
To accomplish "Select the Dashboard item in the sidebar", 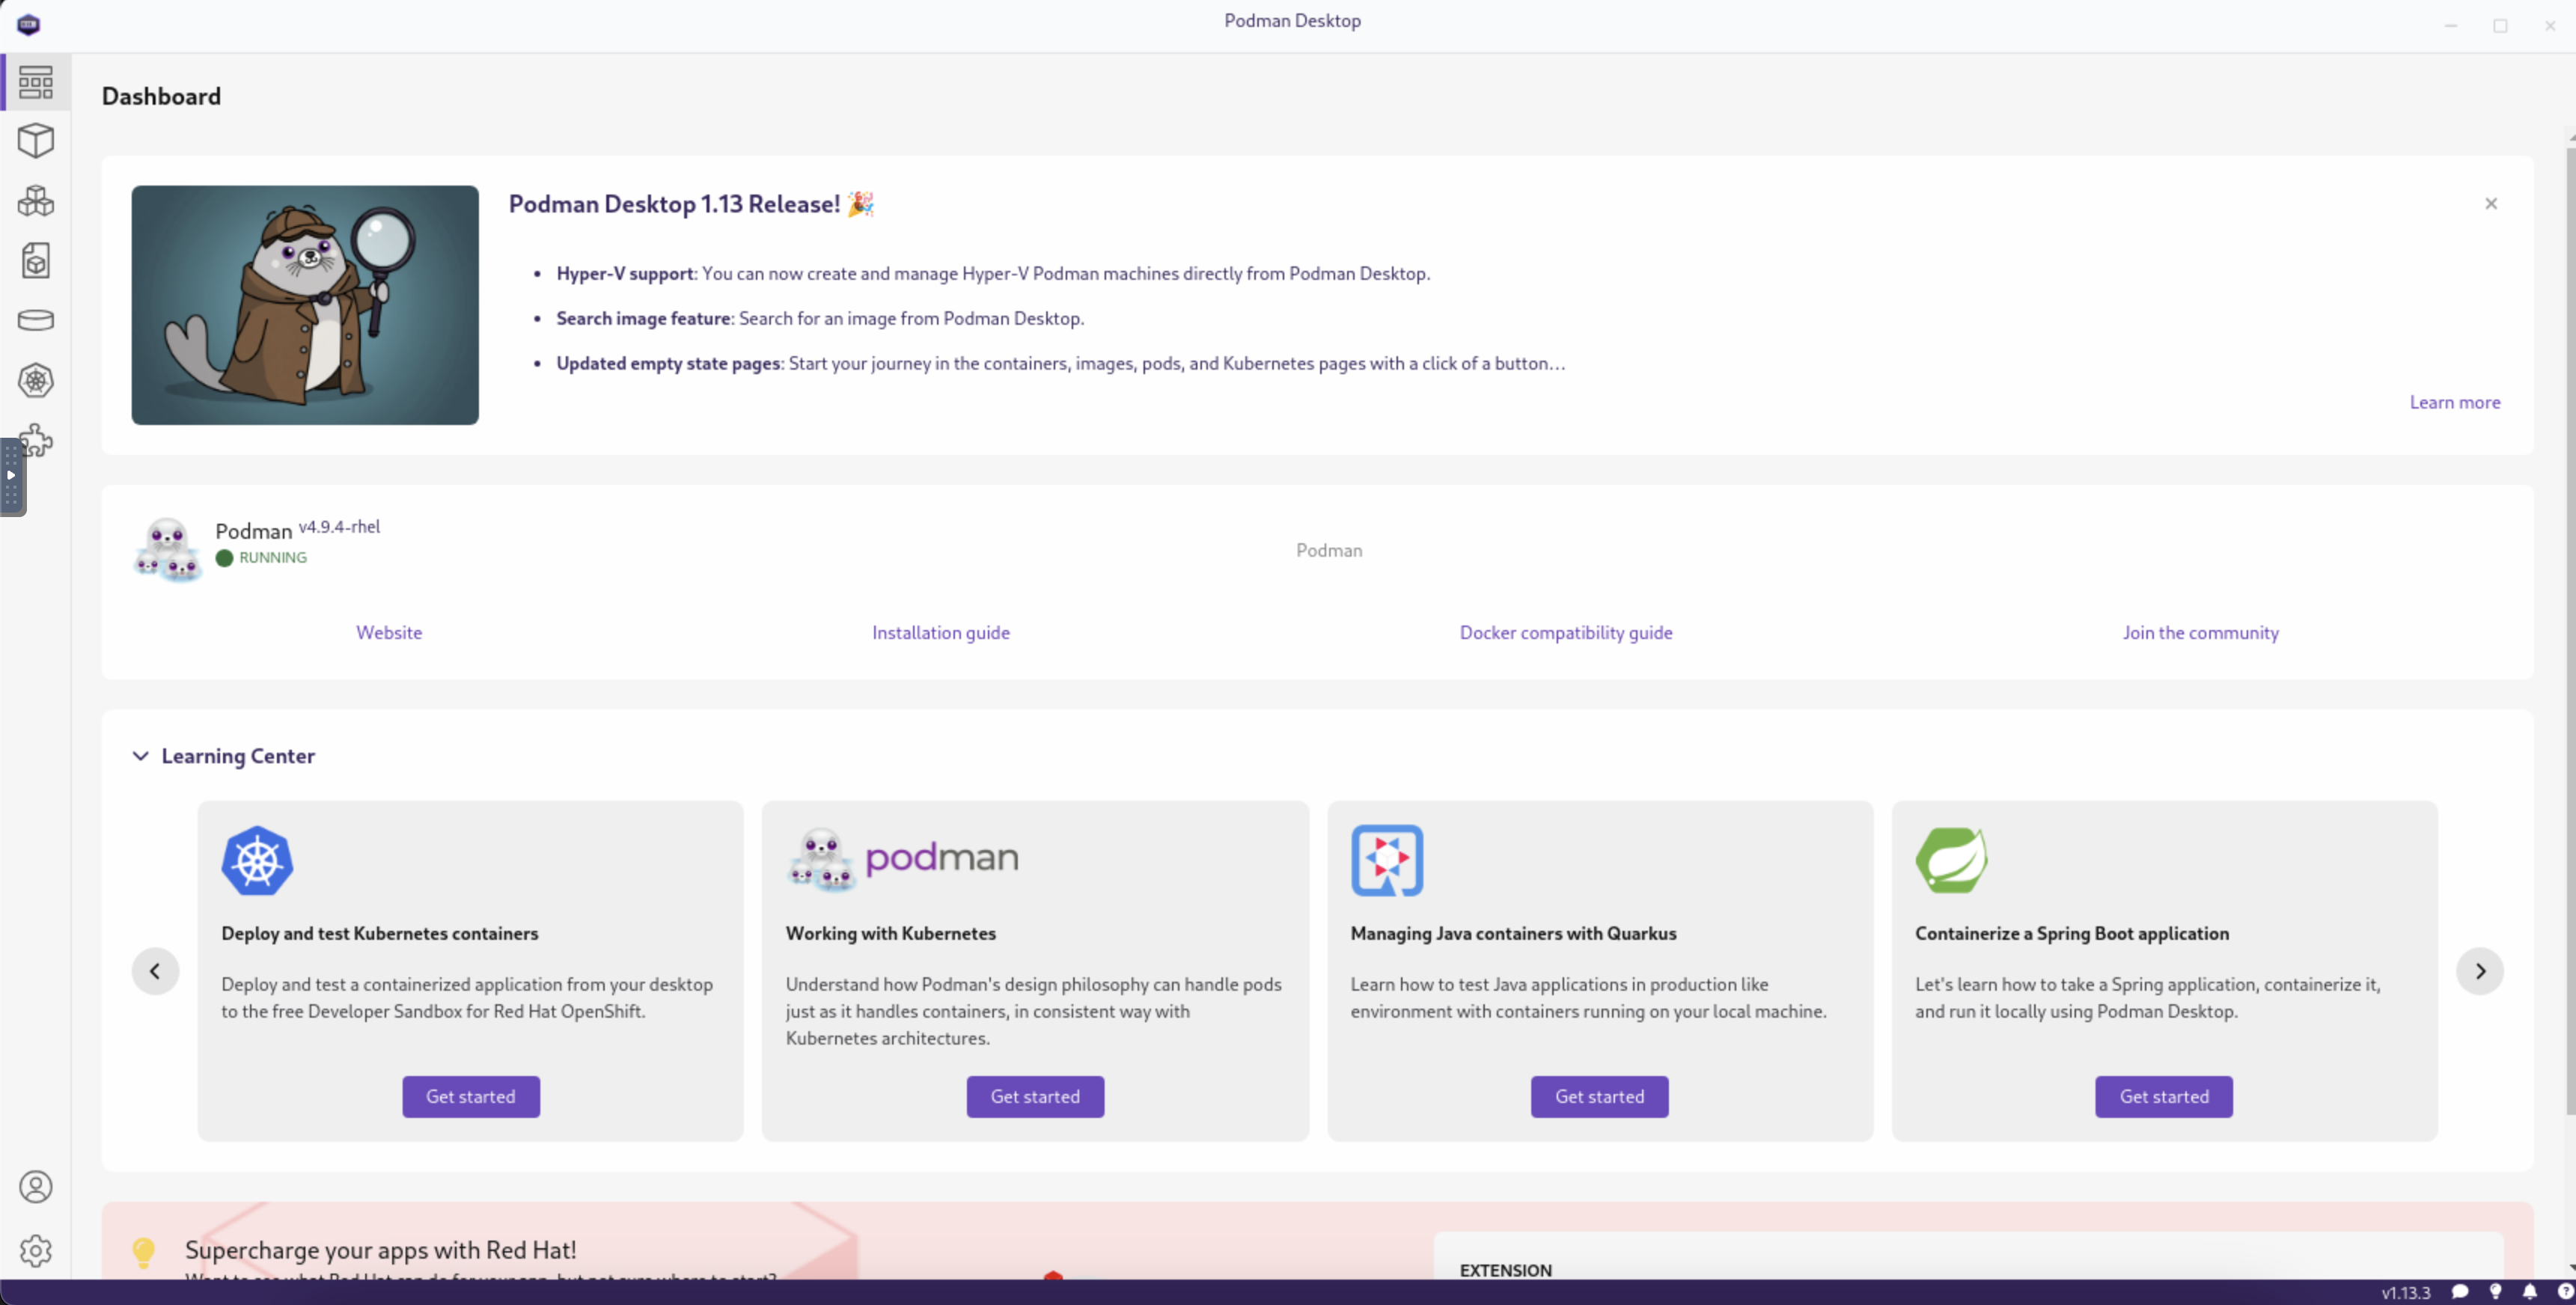I will [x=36, y=82].
